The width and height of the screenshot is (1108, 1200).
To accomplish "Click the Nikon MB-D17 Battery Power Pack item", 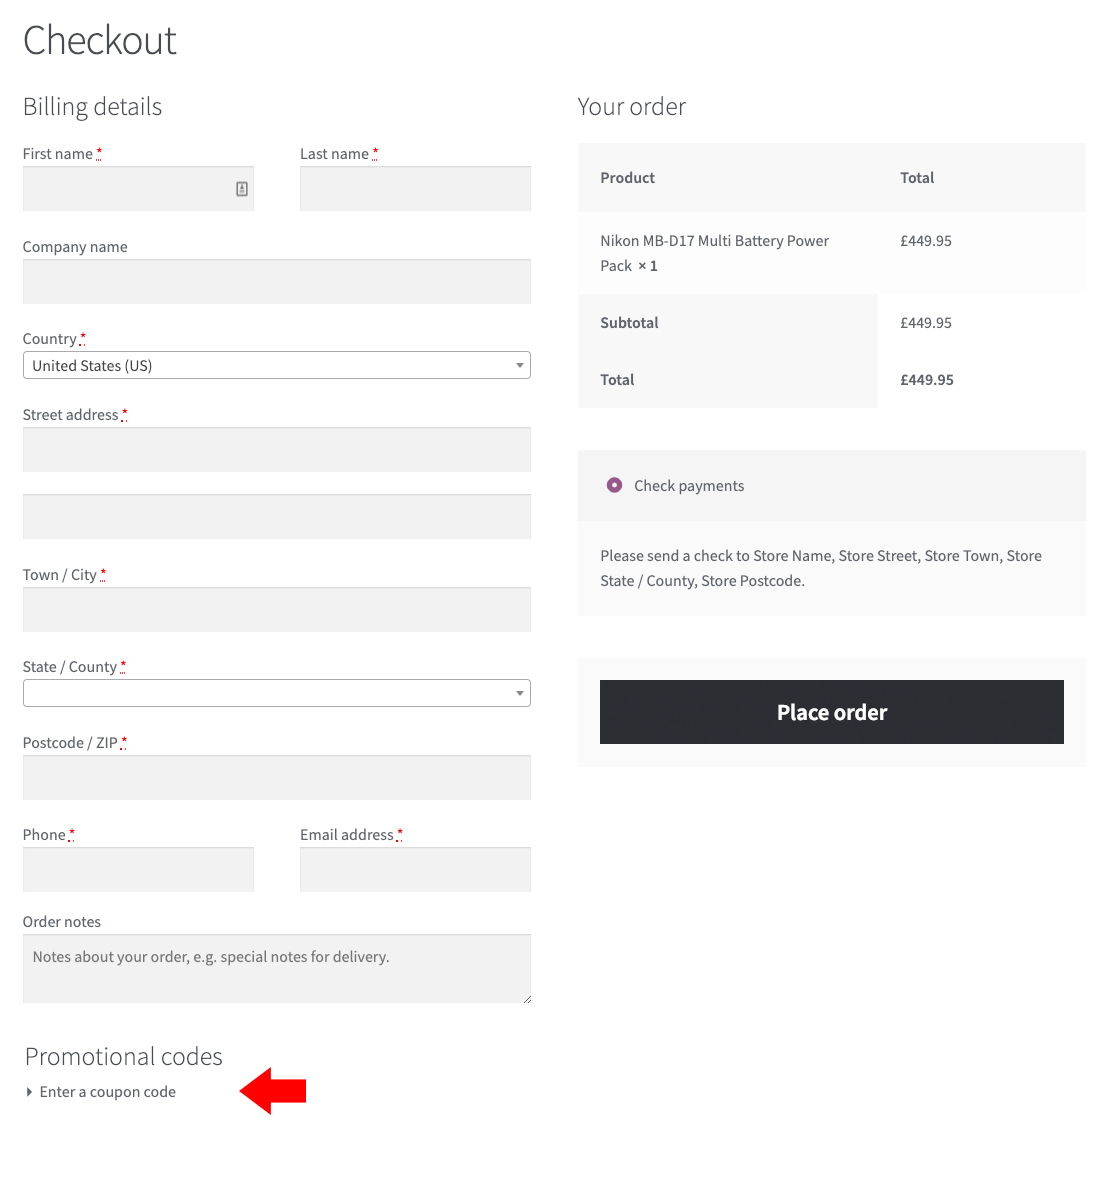I will (x=715, y=253).
